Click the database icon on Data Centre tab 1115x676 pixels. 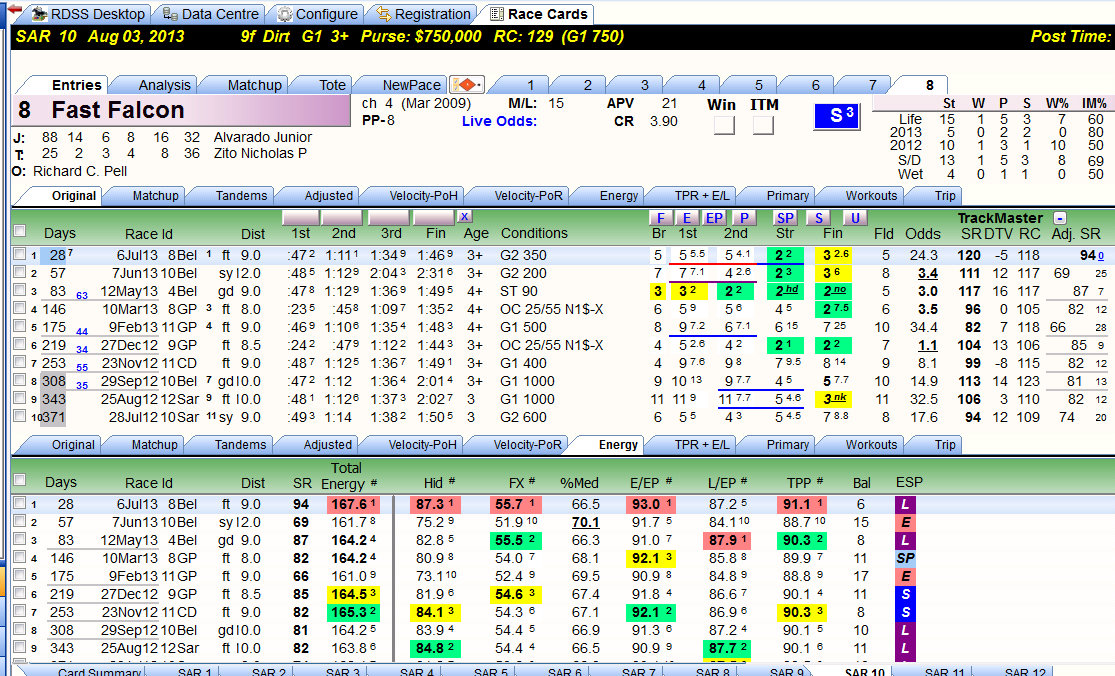(x=170, y=14)
